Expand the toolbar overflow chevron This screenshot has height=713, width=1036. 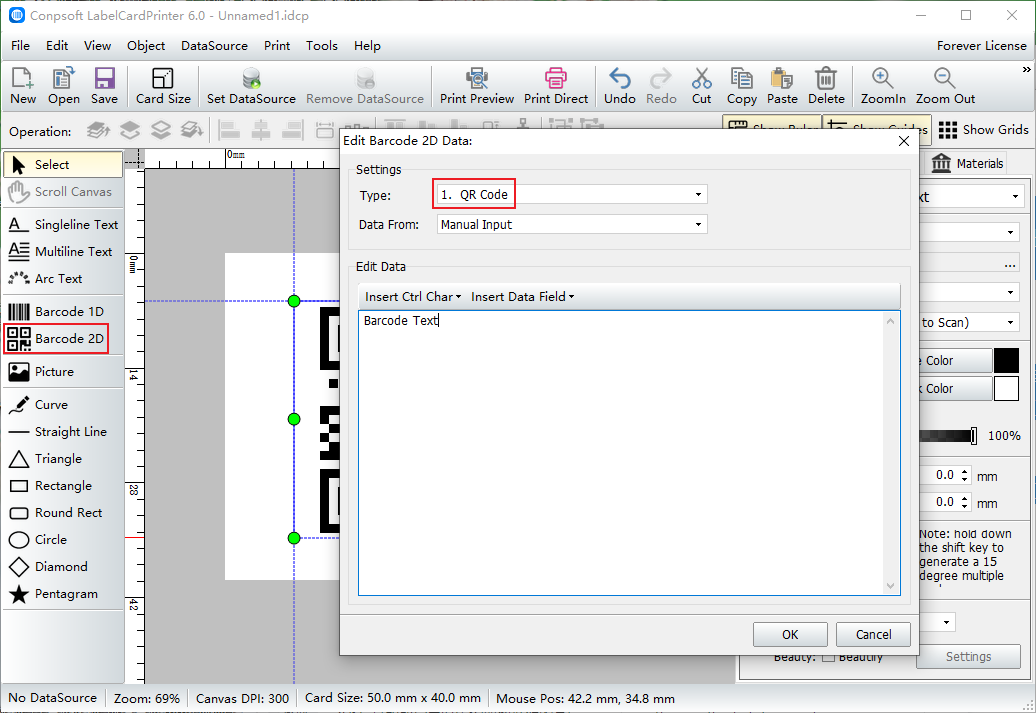1026,69
